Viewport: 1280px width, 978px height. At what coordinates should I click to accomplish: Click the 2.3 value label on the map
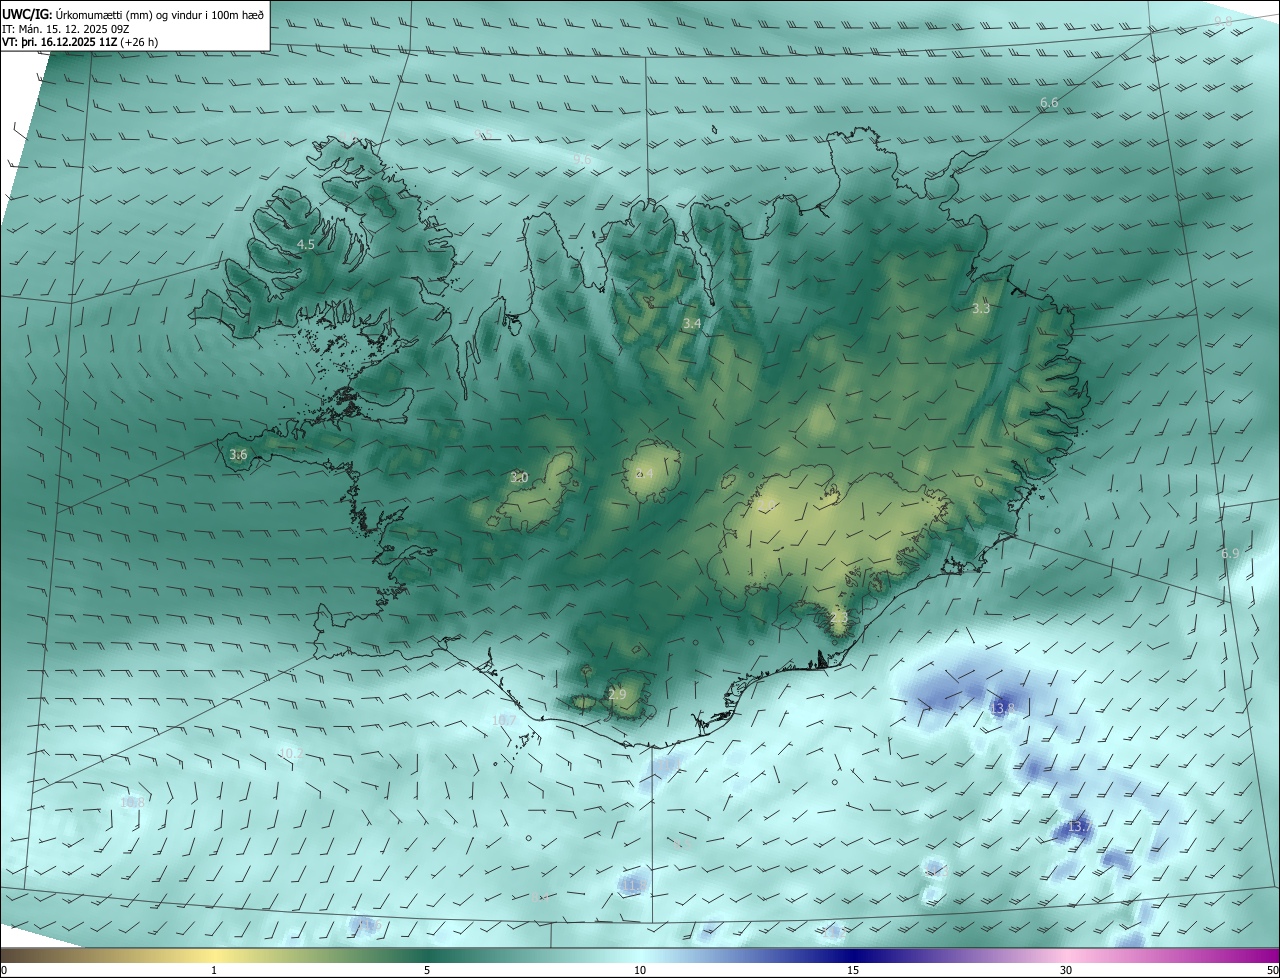(x=839, y=619)
